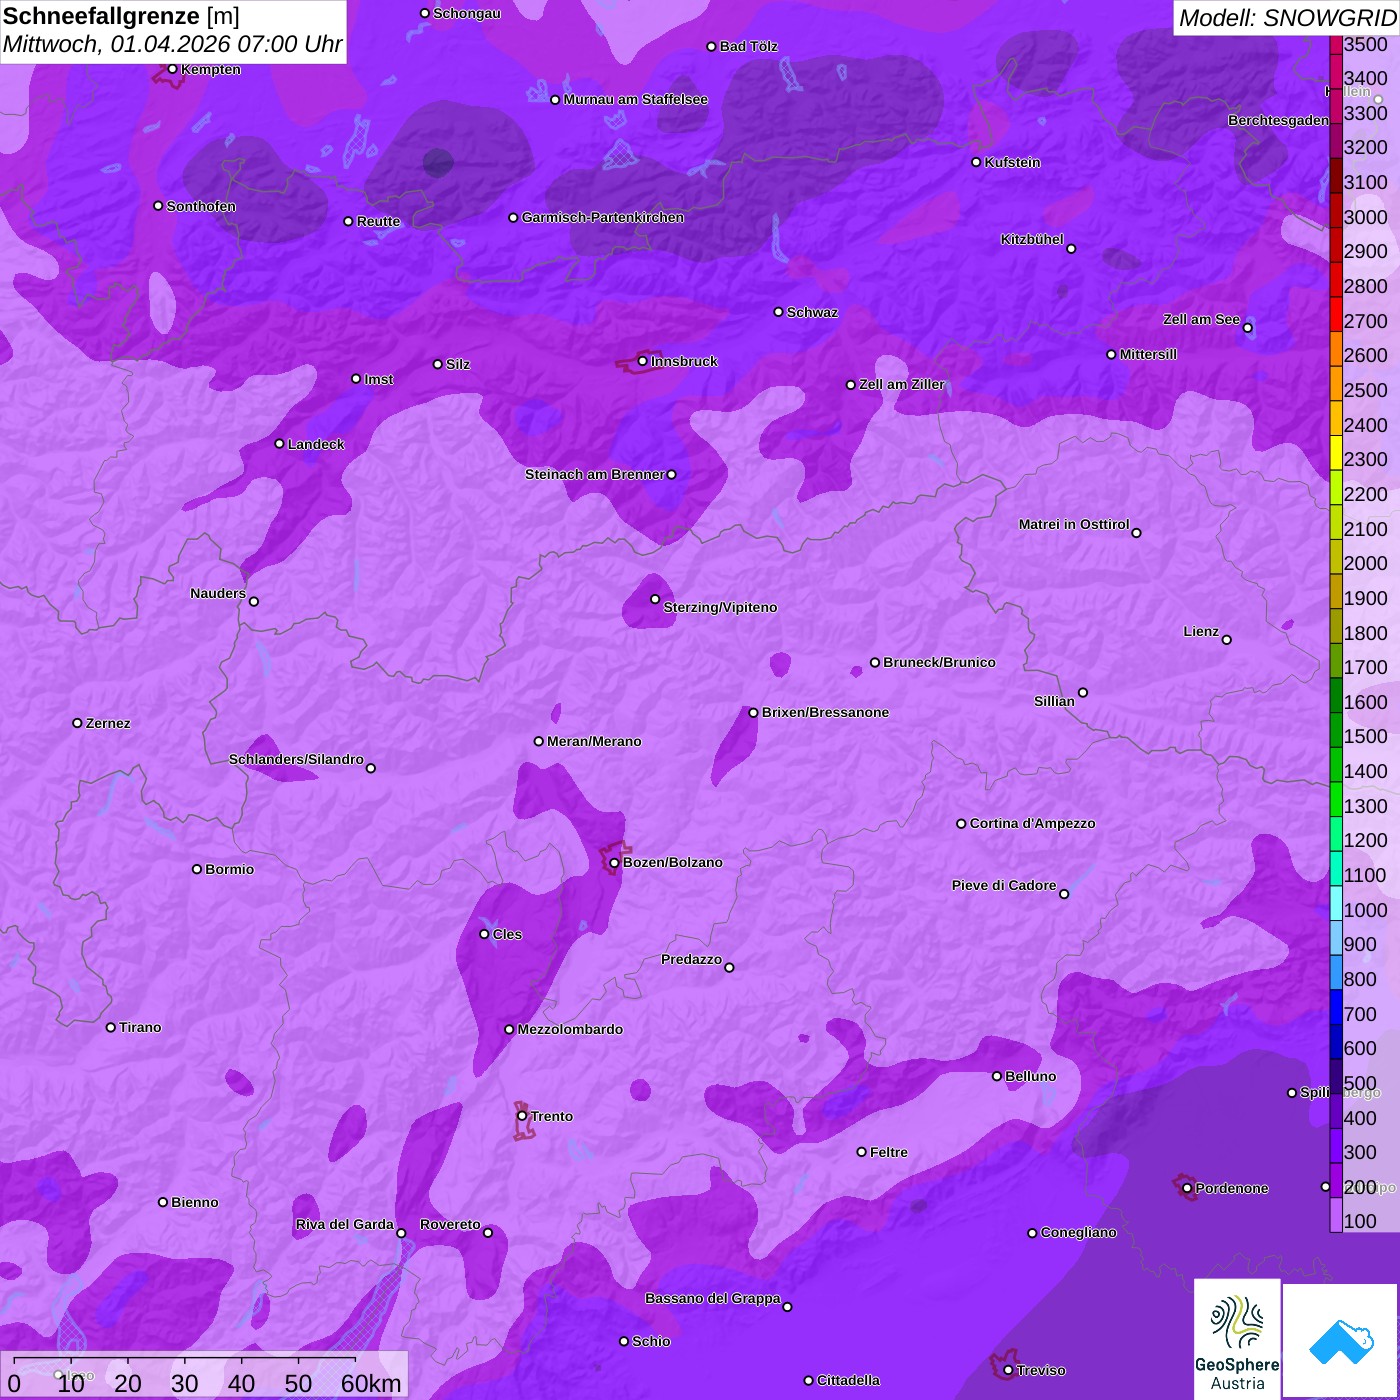Click the date 'Mittwoch, 01.04.2026 07:00 Uhr'
The image size is (1400, 1400).
coord(172,45)
